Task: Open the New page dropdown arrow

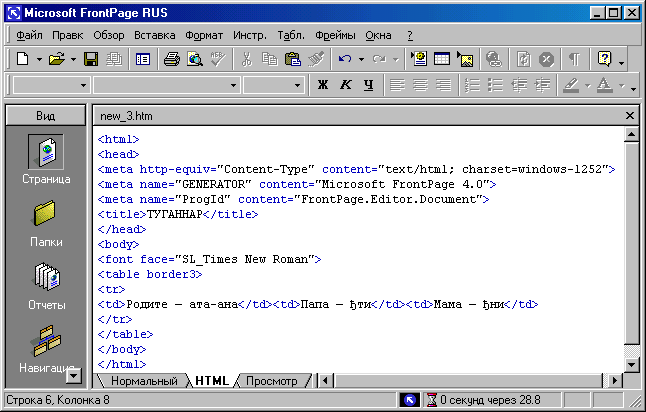Action: coord(39,60)
